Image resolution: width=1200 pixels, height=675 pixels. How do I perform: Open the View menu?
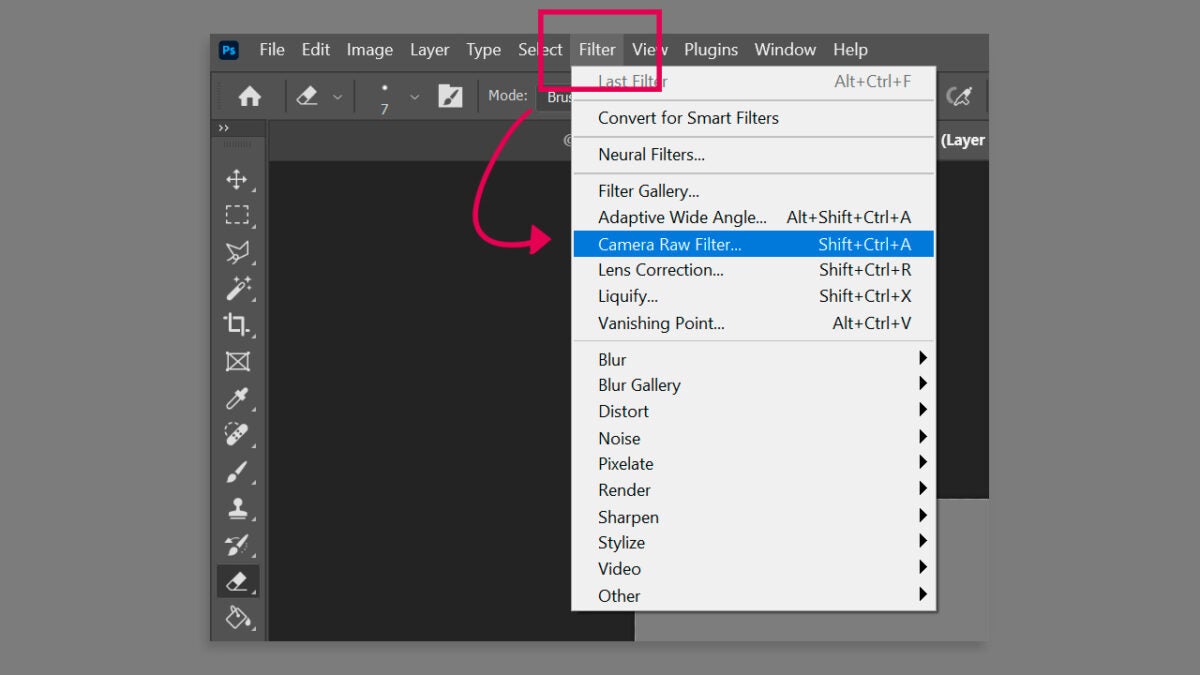[x=650, y=50]
